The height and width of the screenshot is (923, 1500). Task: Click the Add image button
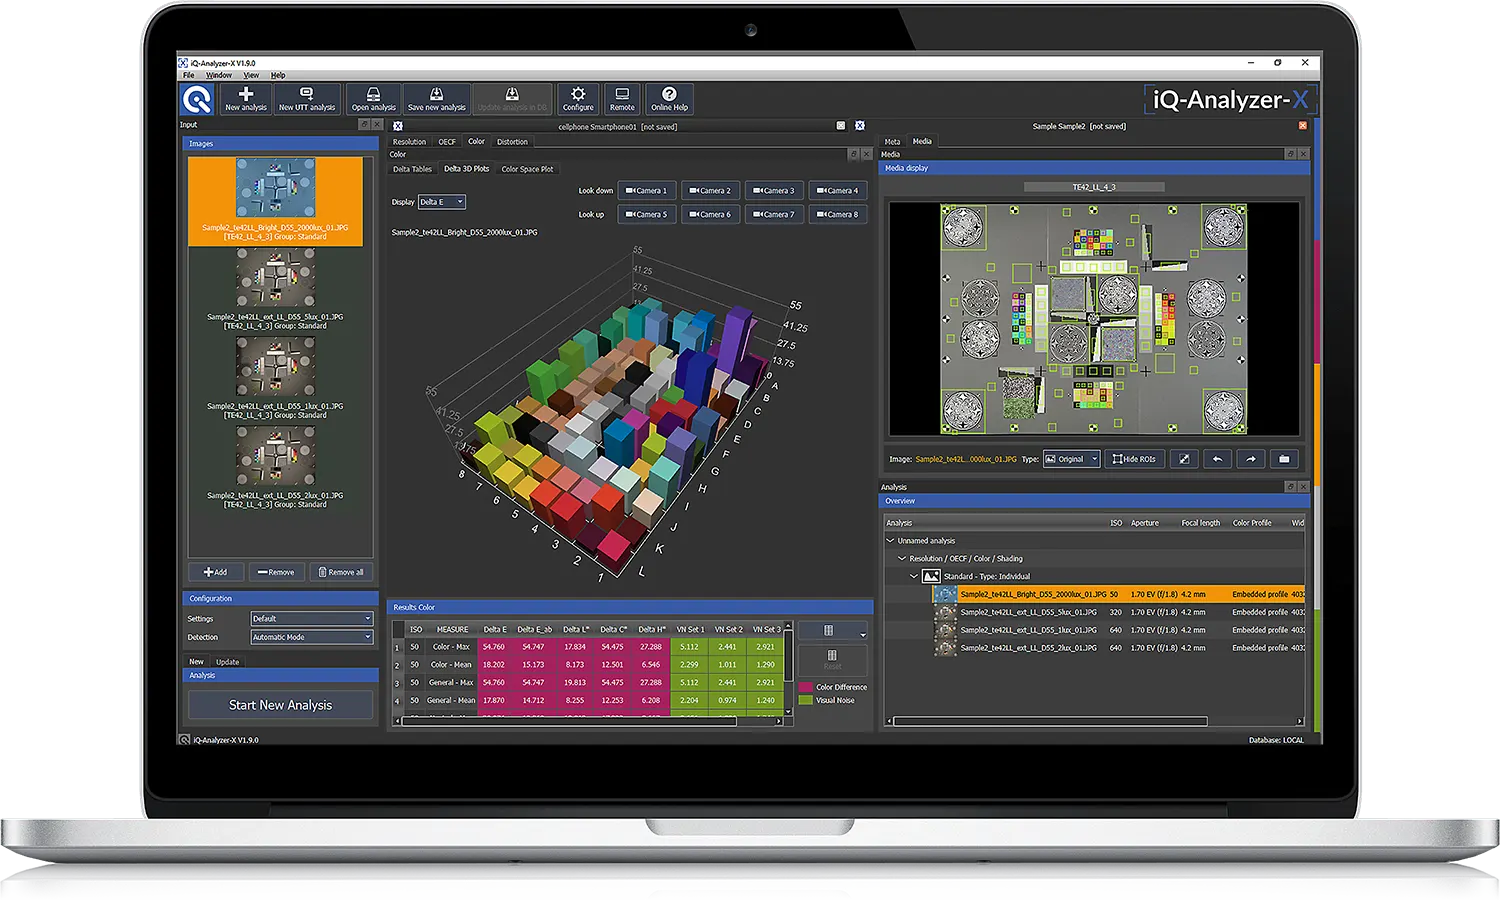pyautogui.click(x=216, y=572)
